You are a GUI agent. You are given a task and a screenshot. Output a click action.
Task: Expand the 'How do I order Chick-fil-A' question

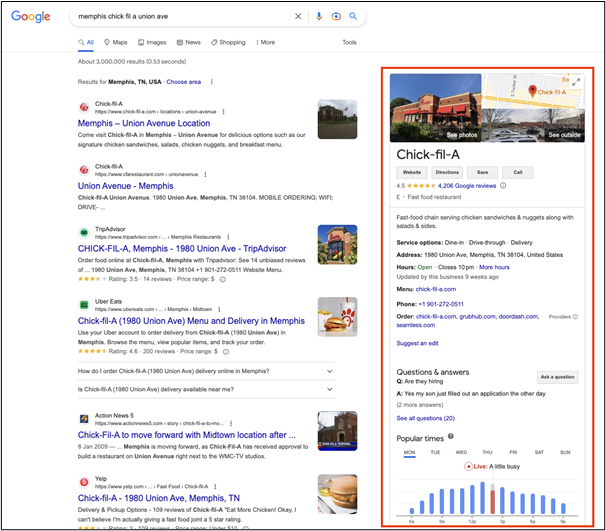click(x=331, y=372)
